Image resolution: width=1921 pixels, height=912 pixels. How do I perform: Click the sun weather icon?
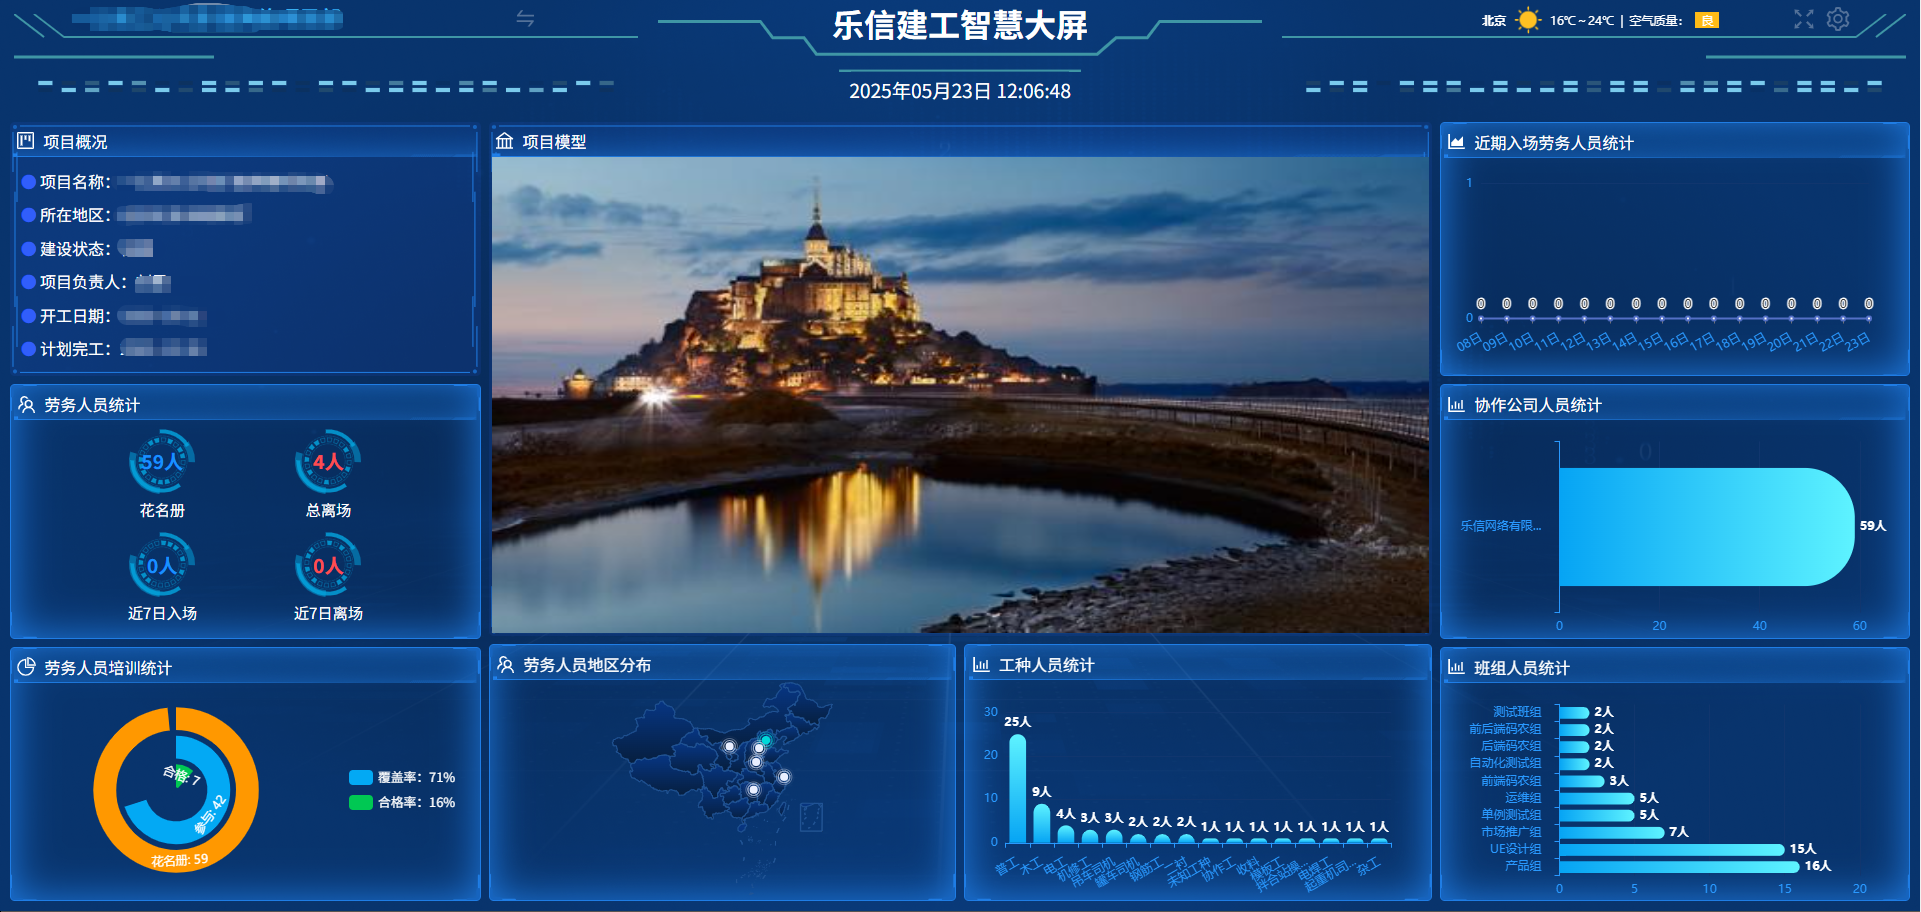pos(1527,20)
